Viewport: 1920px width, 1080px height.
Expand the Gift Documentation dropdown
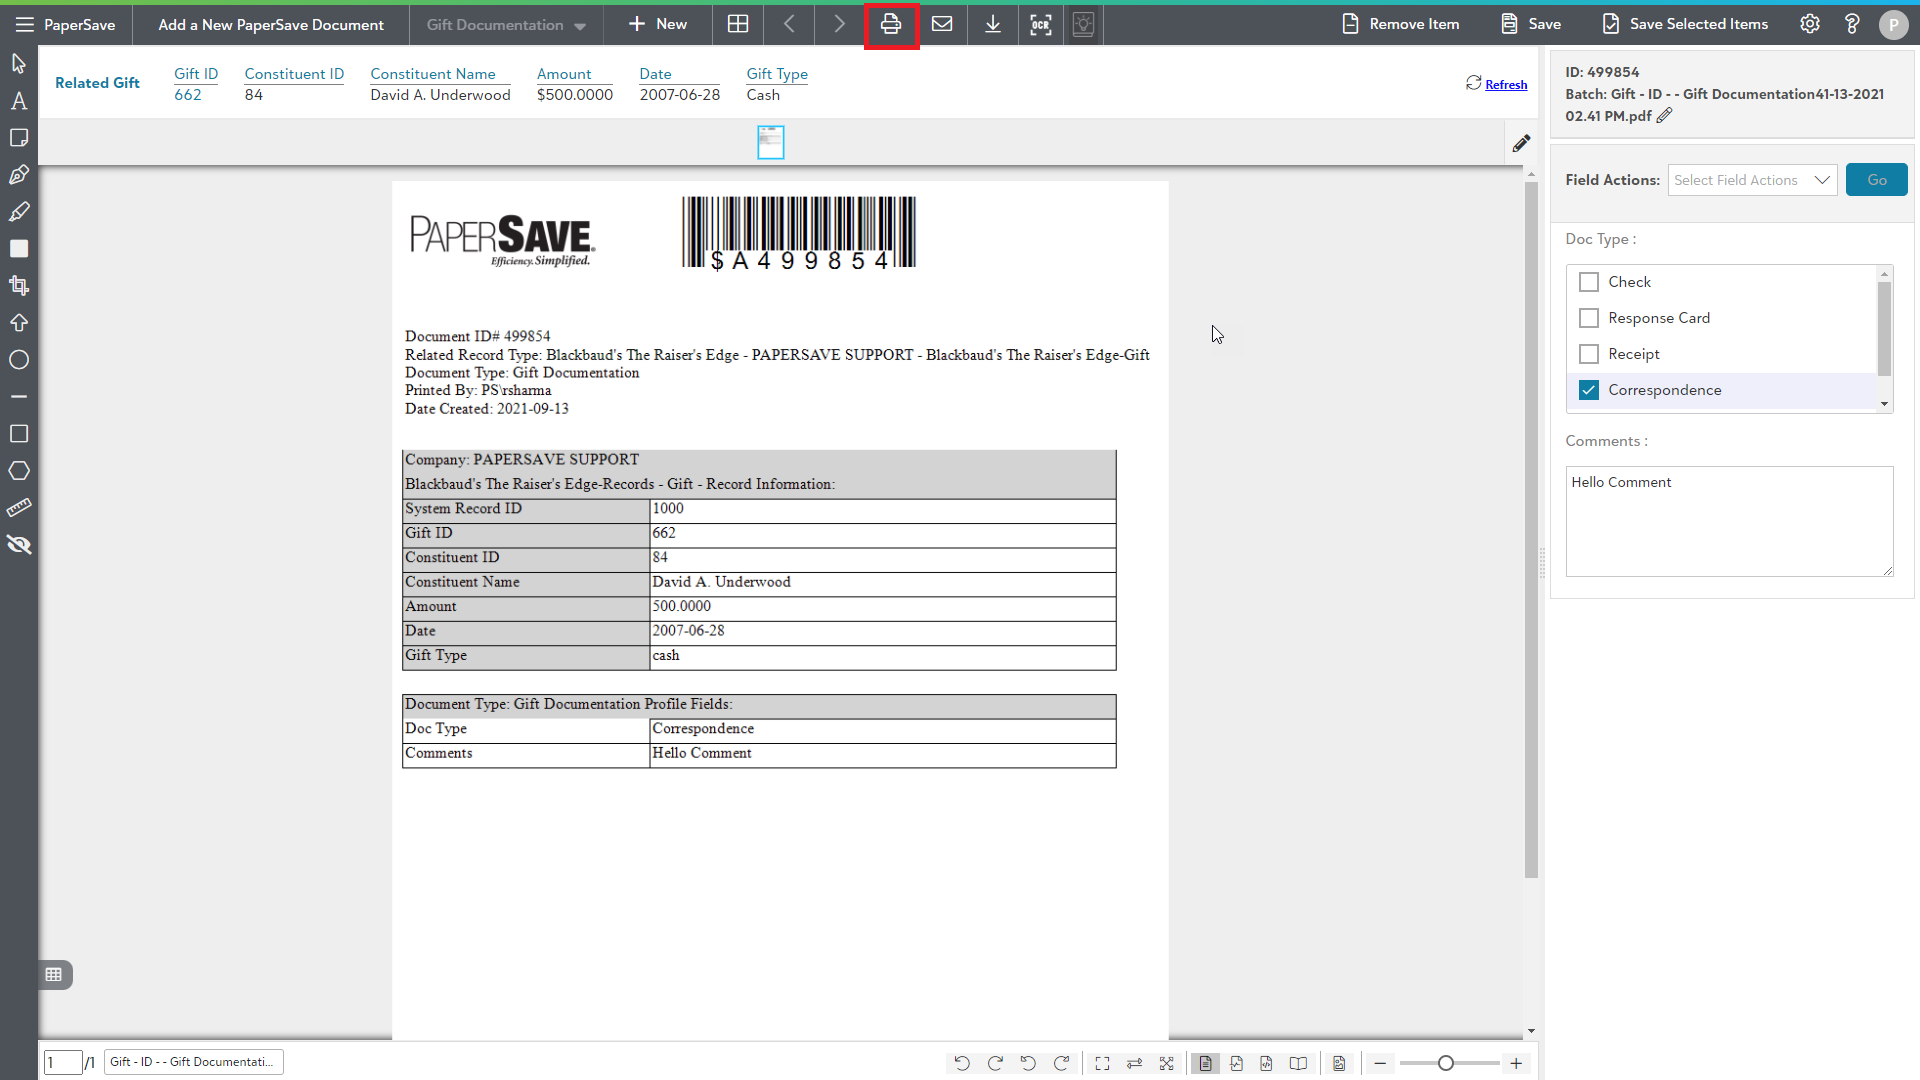click(506, 25)
